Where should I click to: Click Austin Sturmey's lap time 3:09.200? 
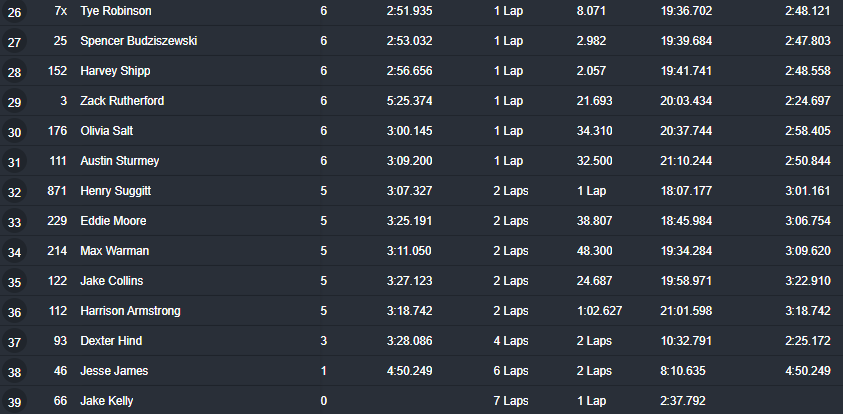[x=409, y=161]
